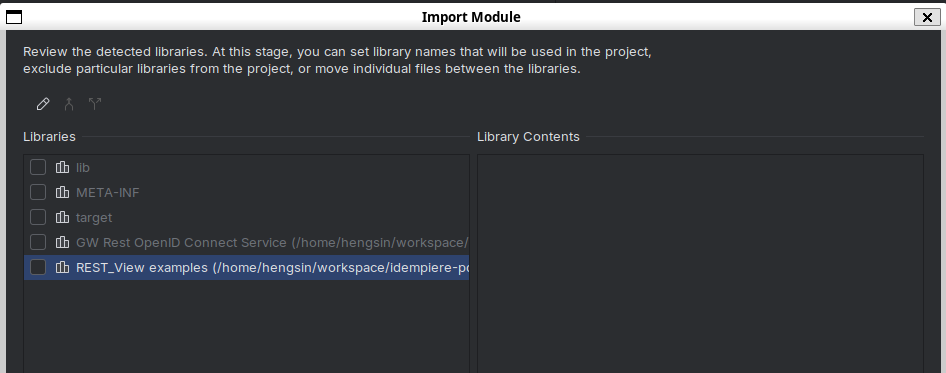Select the target library row

pos(246,217)
